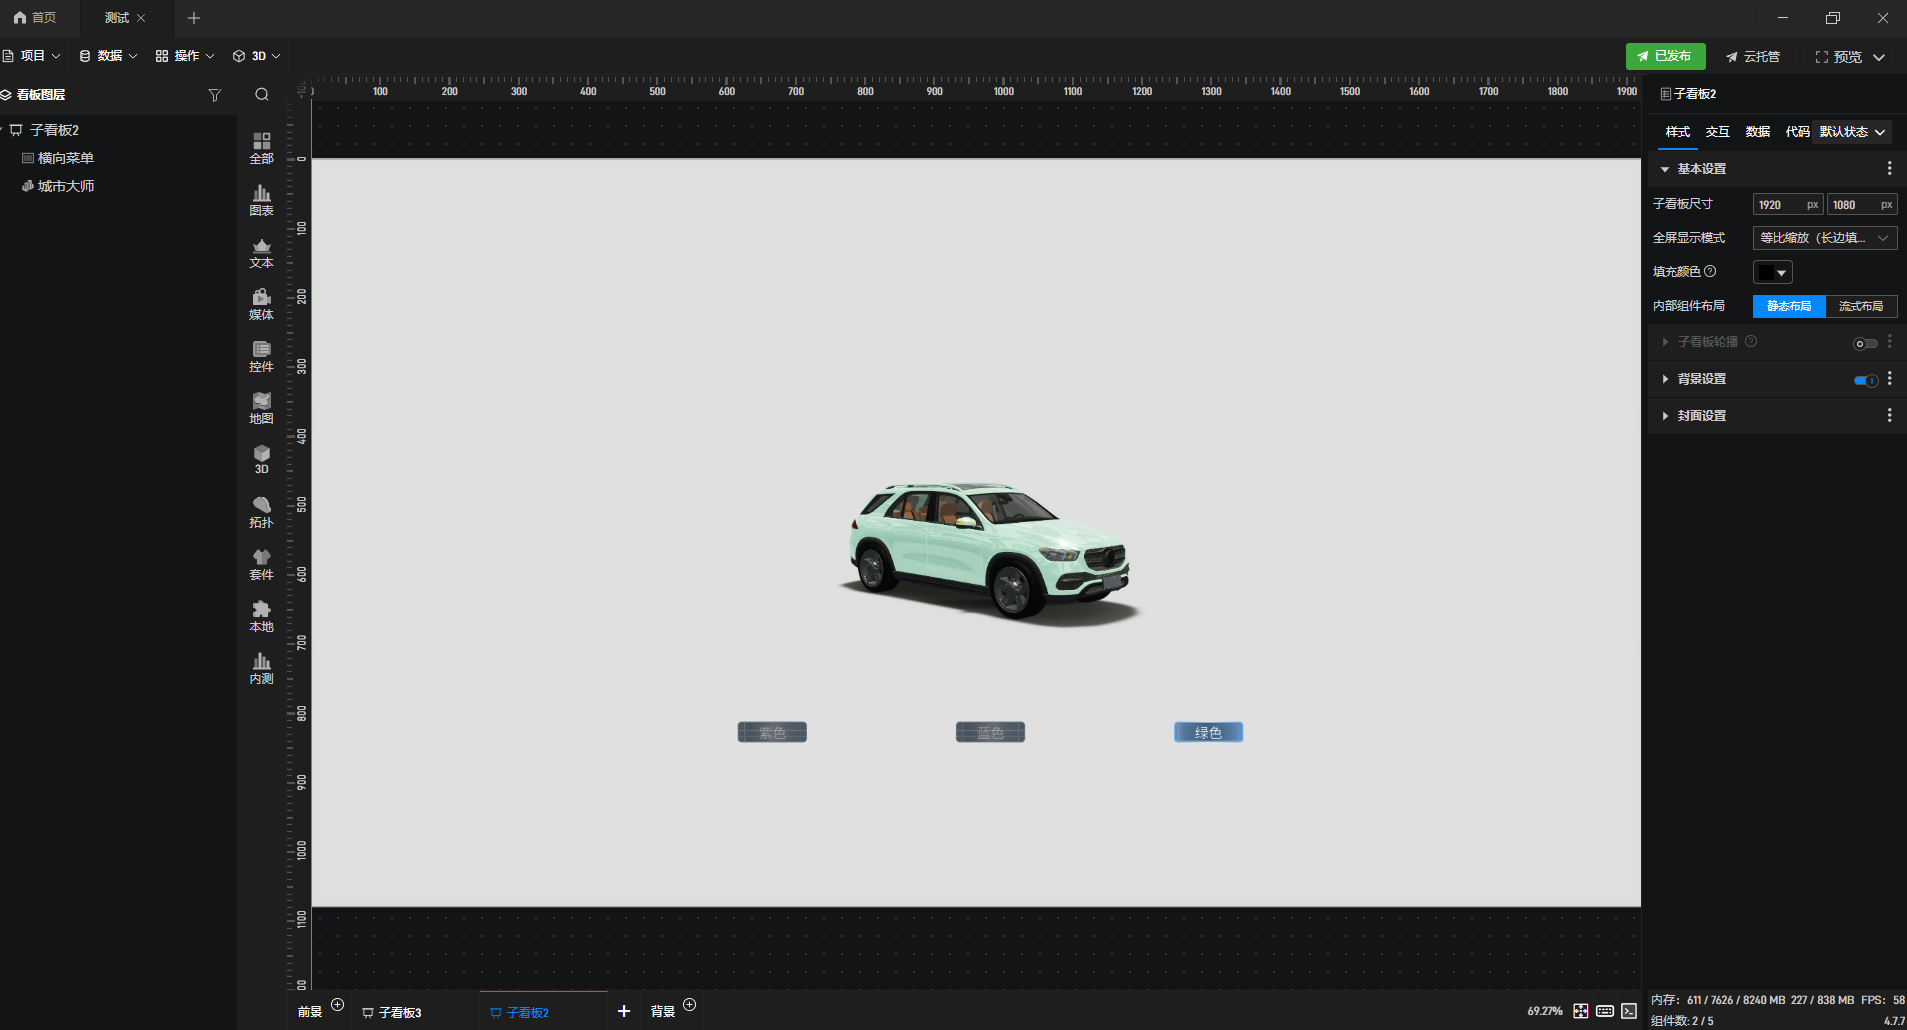Open the 套件 kits category

(x=261, y=564)
